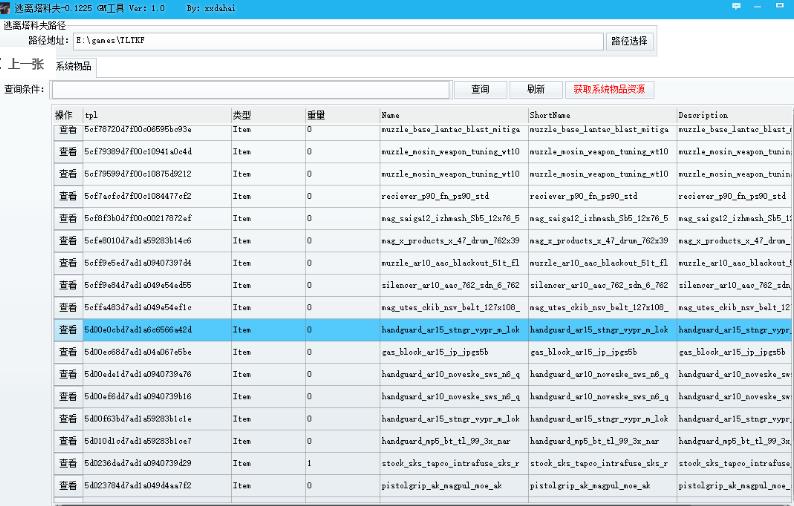Image resolution: width=794 pixels, height=506 pixels.
Task: Click the Name column header
Action: click(x=454, y=115)
